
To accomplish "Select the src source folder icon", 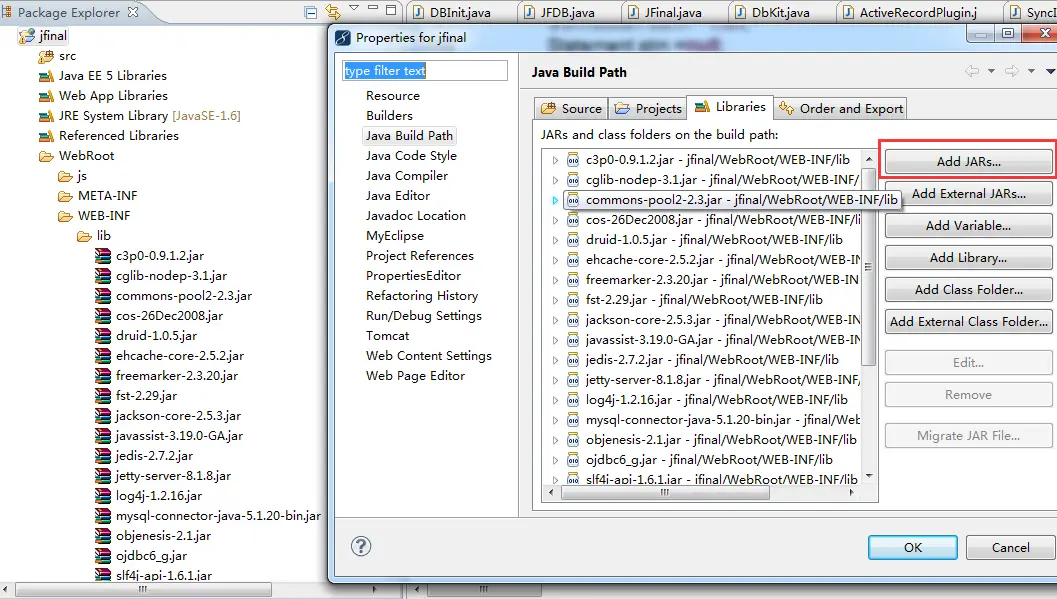I will coord(46,56).
